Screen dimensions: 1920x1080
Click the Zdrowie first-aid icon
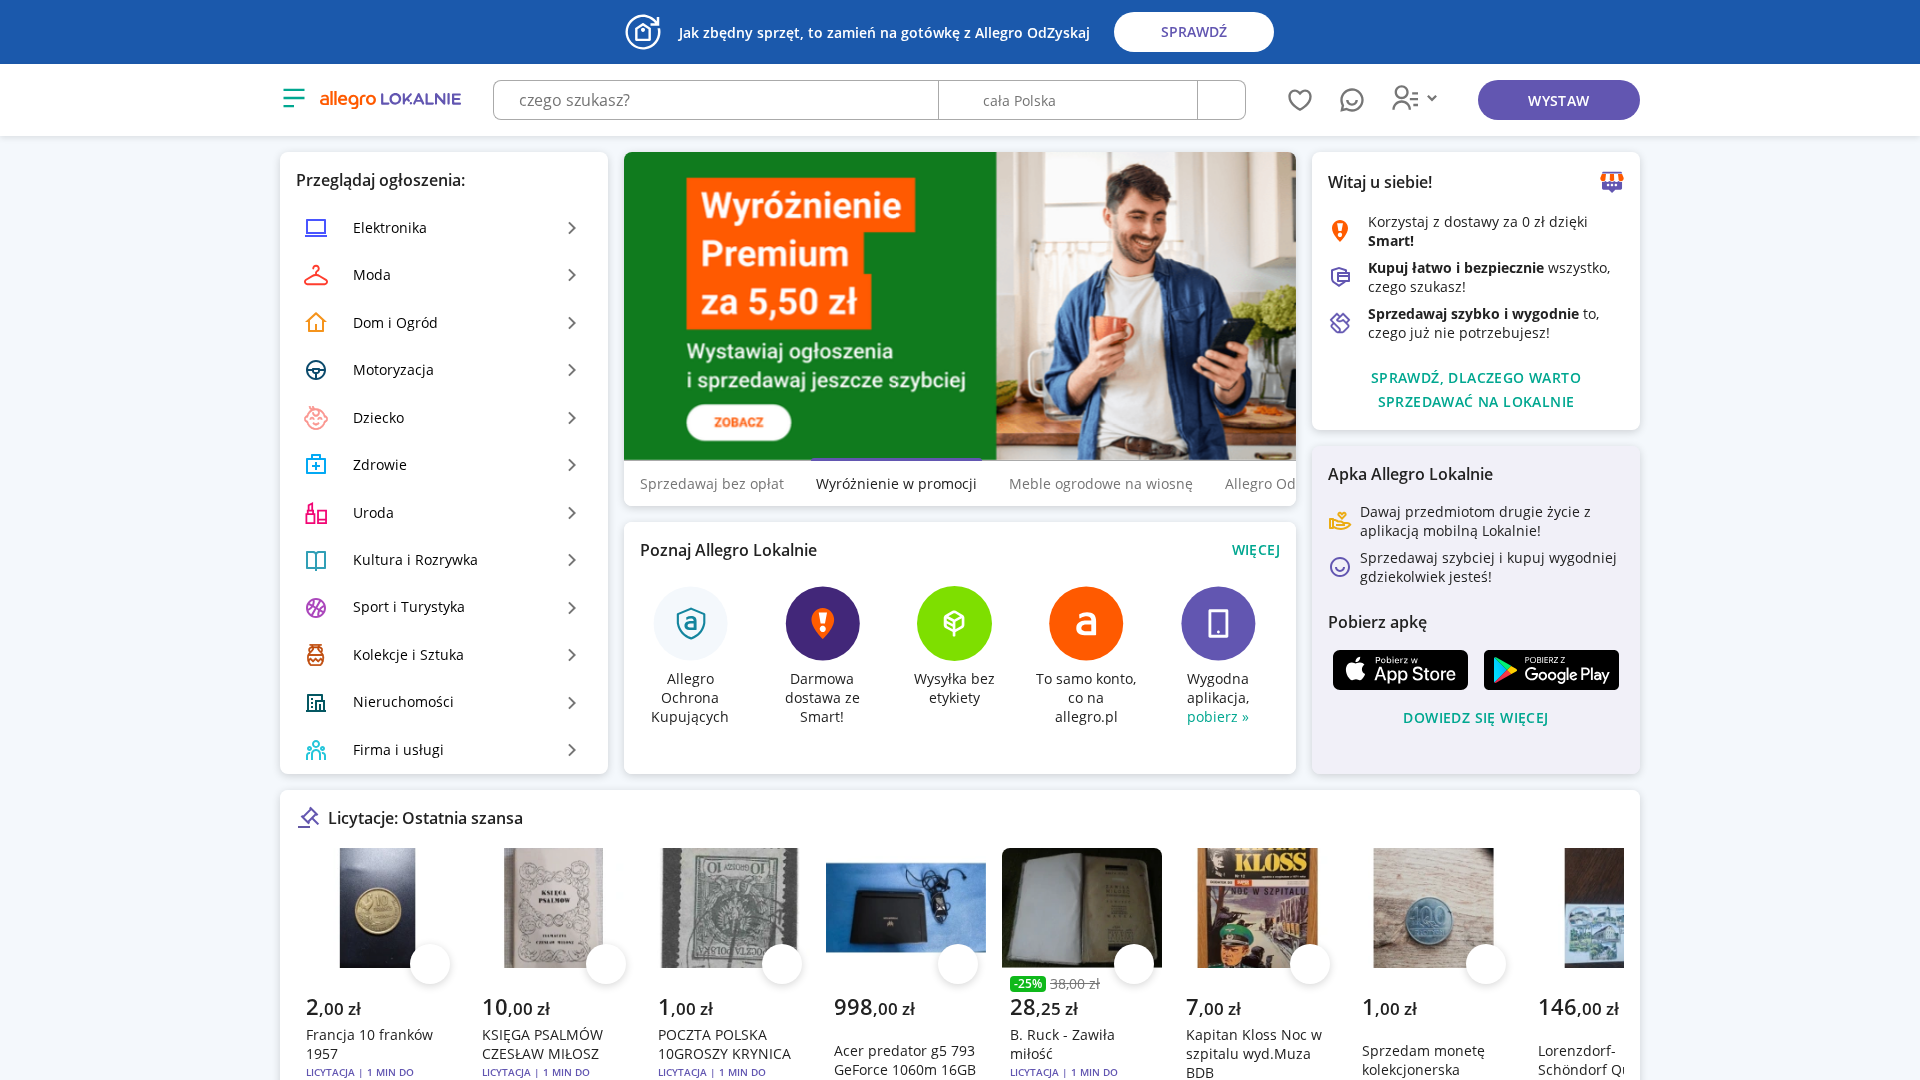pos(316,465)
